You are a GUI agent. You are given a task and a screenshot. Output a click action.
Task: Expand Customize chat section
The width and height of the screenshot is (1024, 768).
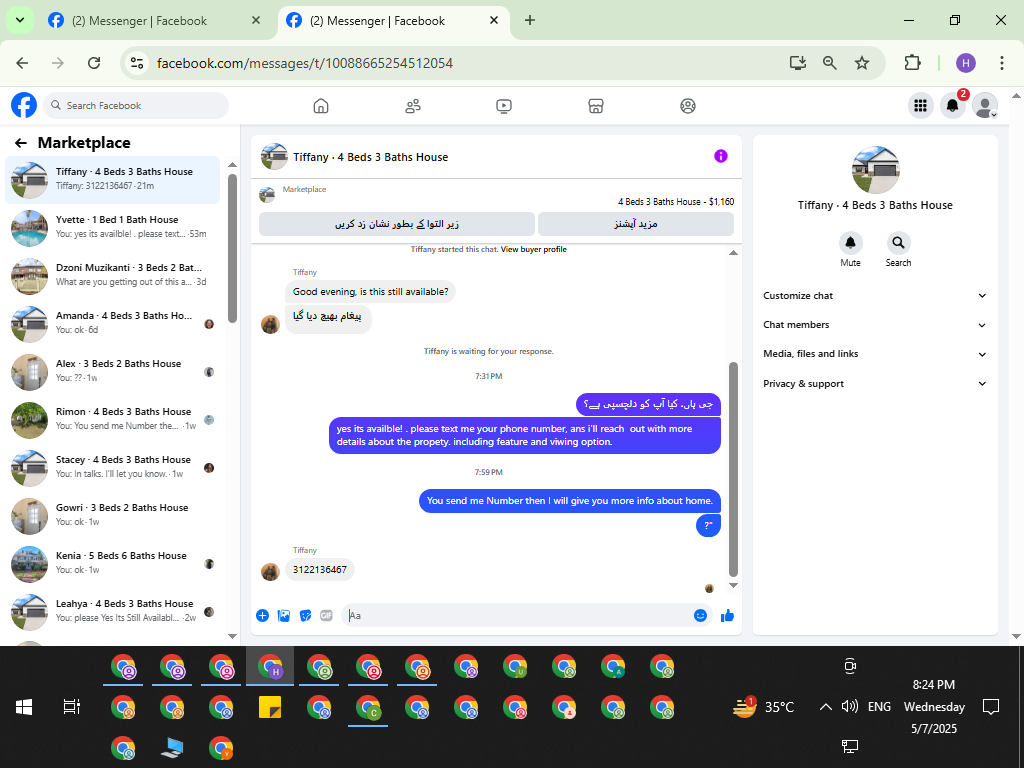coord(874,296)
